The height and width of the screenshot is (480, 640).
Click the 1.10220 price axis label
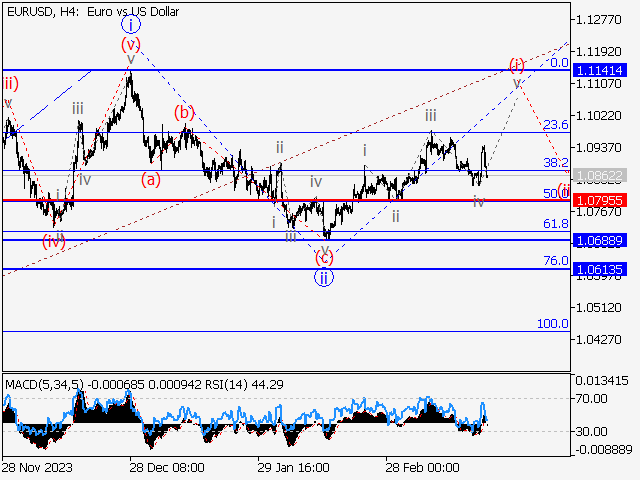(x=598, y=116)
